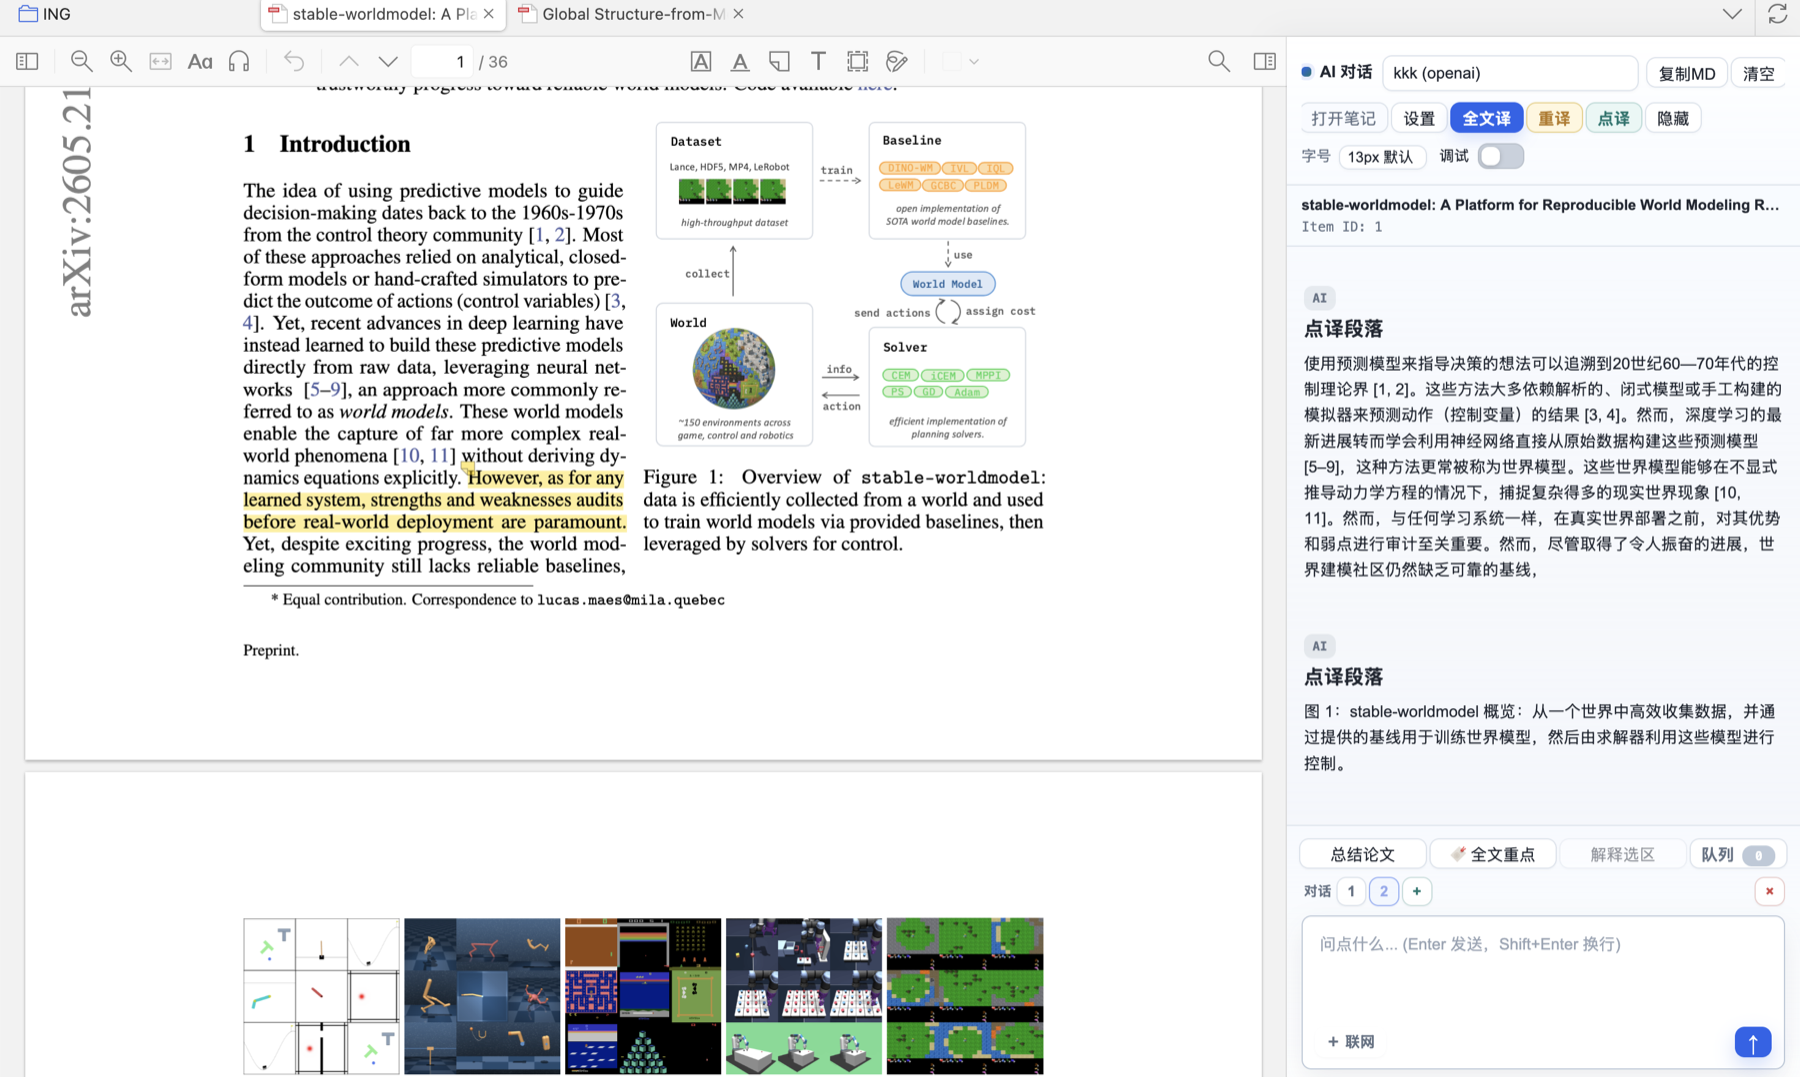Viewport: 1800px width, 1077px height.
Task: Click the headphones read-aloud icon
Action: [x=239, y=62]
